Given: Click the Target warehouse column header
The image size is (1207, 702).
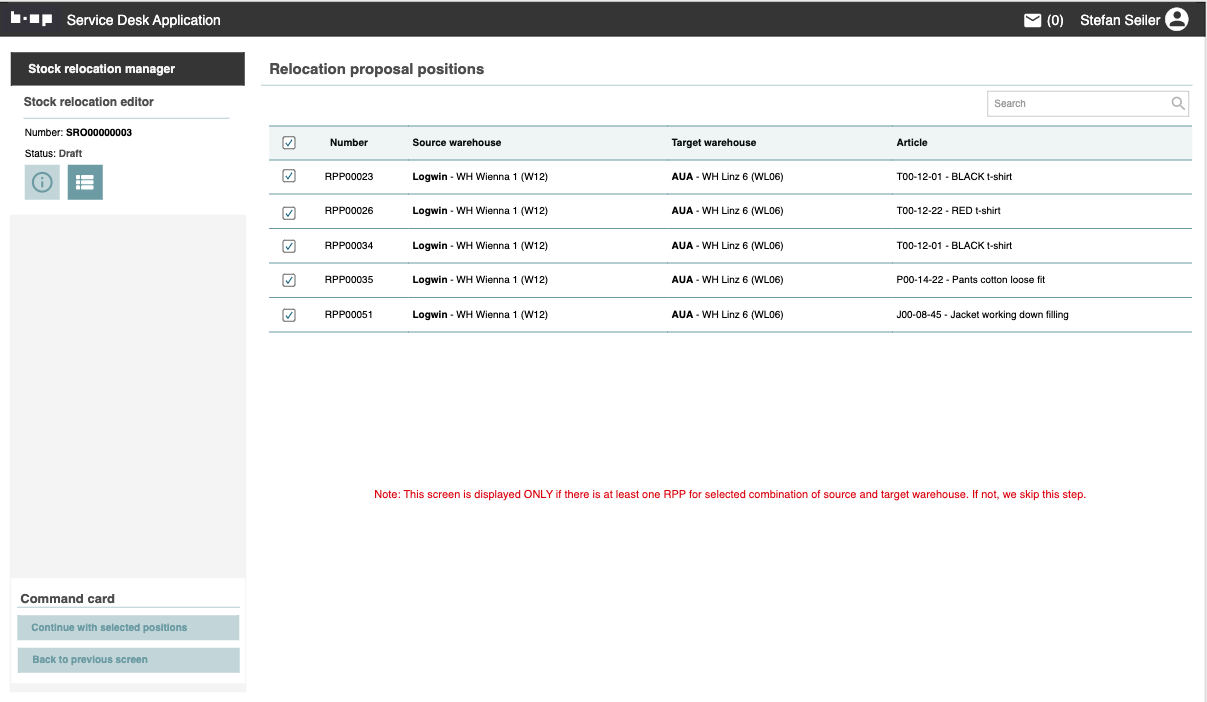Looking at the screenshot, I should tap(713, 143).
